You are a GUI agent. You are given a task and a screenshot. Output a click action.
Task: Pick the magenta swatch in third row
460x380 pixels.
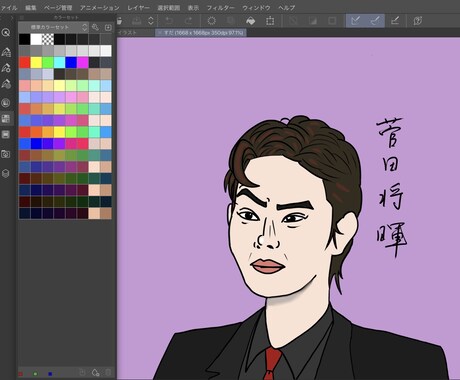(82, 62)
